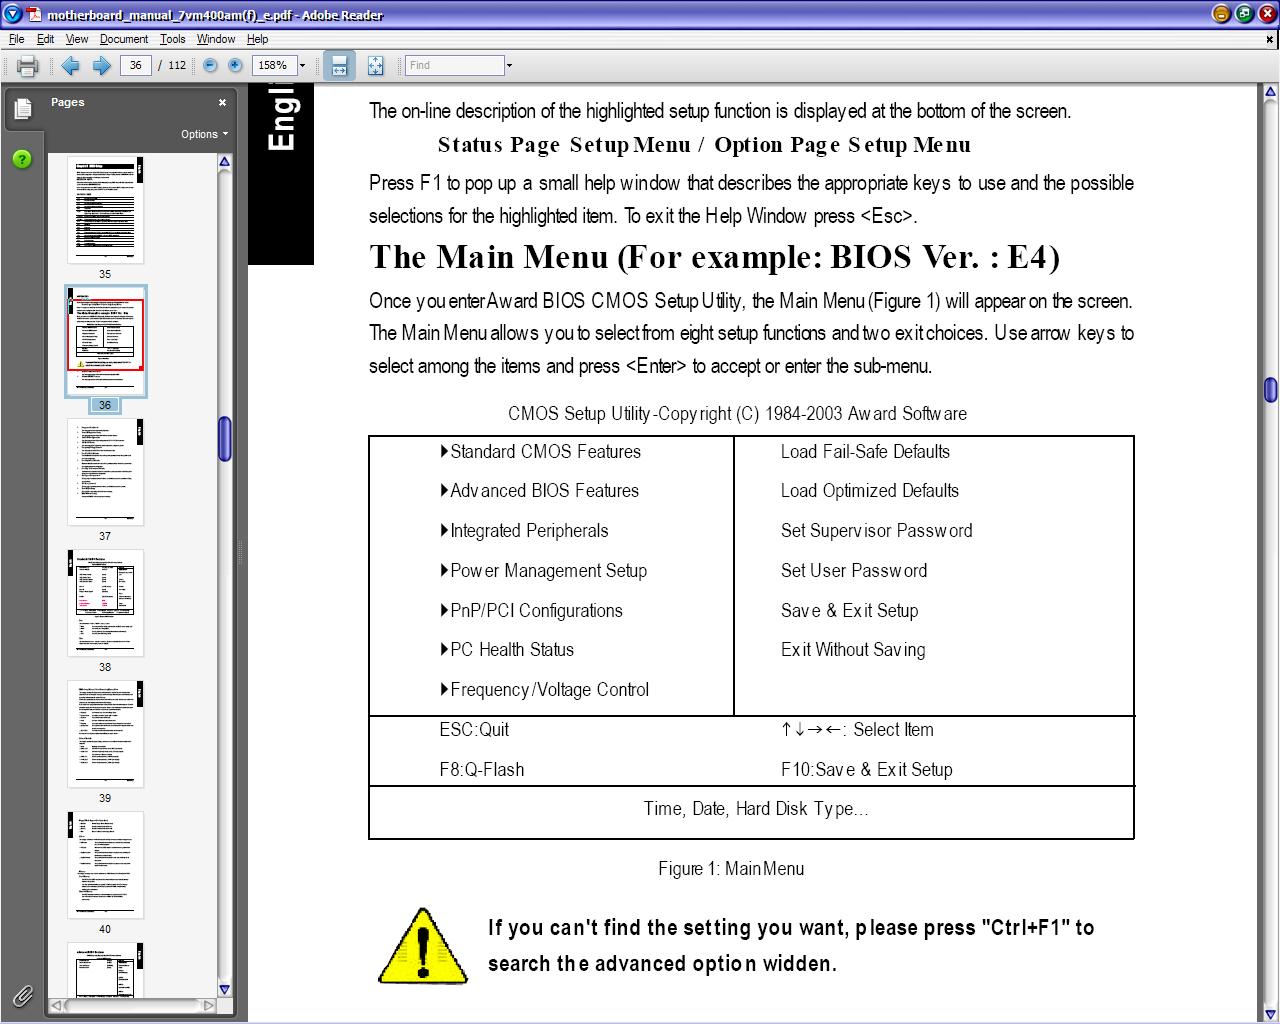Open the Edit menu

pyautogui.click(x=46, y=39)
